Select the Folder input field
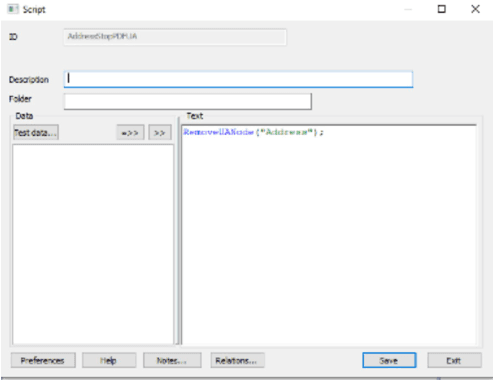Viewport: 494px width, 380px height. (188, 101)
